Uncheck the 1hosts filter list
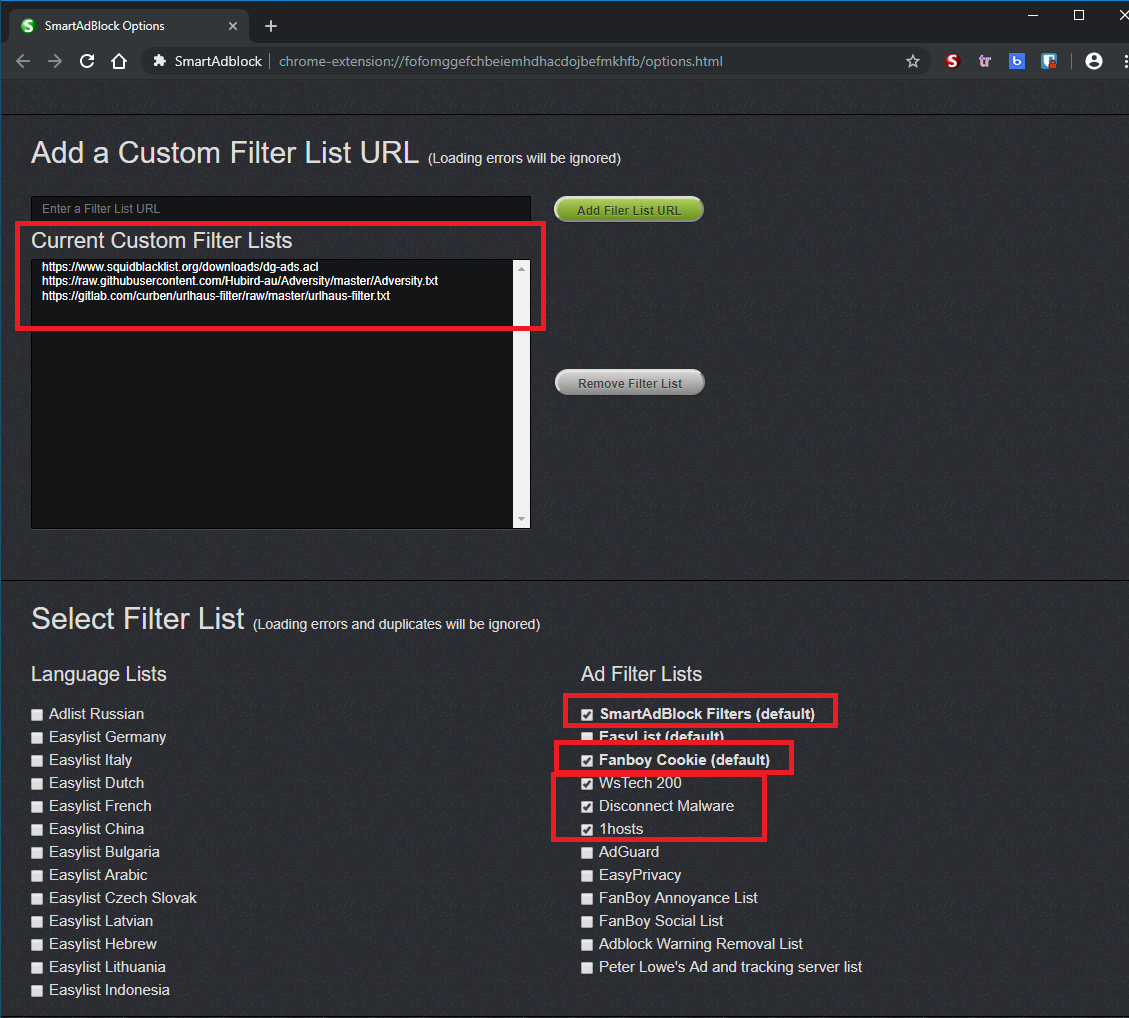Screen dimensions: 1129x1018 (587, 830)
